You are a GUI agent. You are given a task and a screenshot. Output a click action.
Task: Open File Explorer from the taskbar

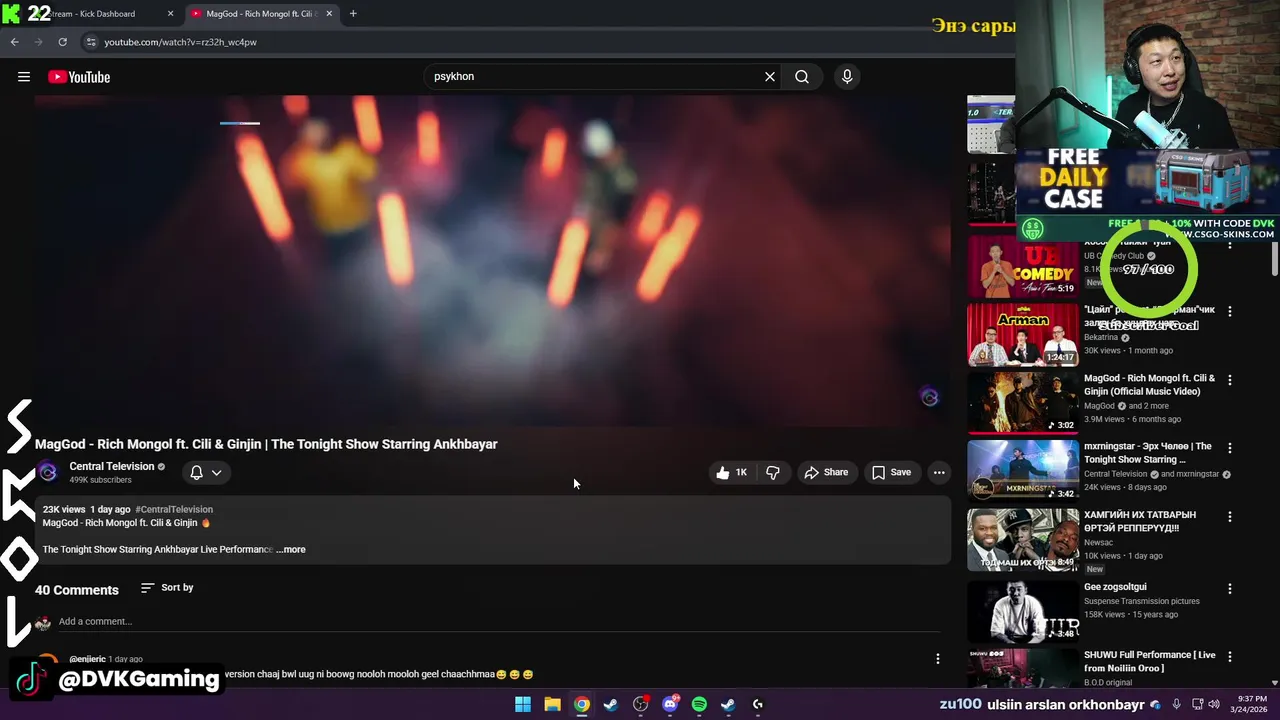click(552, 704)
